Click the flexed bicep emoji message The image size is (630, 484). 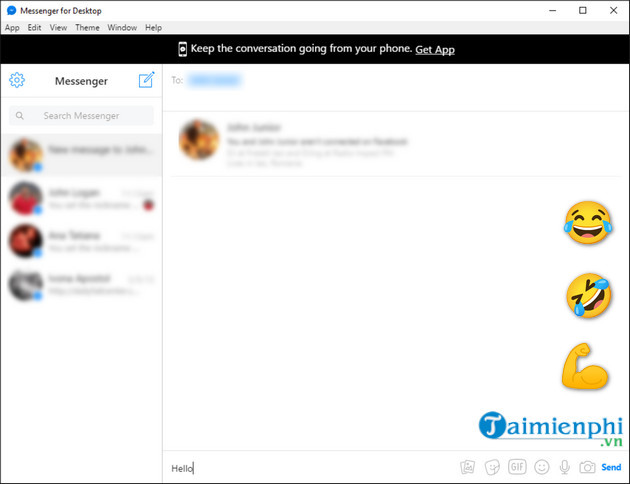585,366
